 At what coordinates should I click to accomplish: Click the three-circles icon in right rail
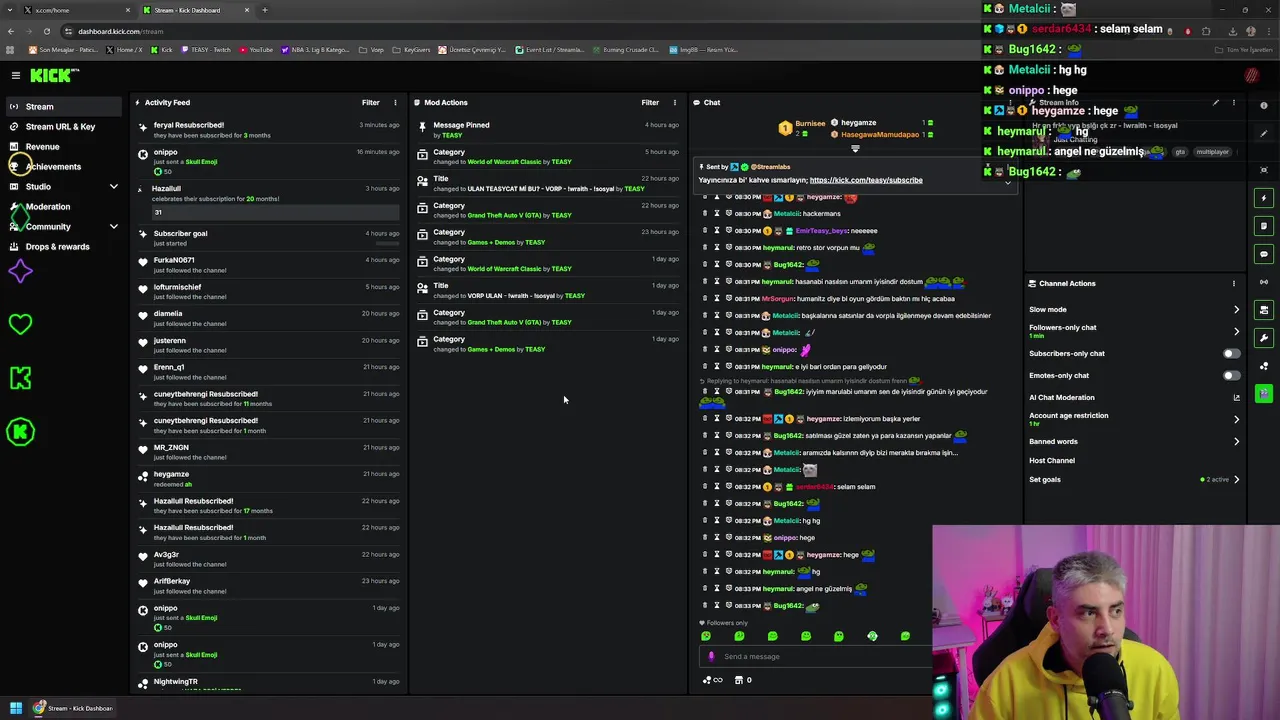click(x=1264, y=366)
